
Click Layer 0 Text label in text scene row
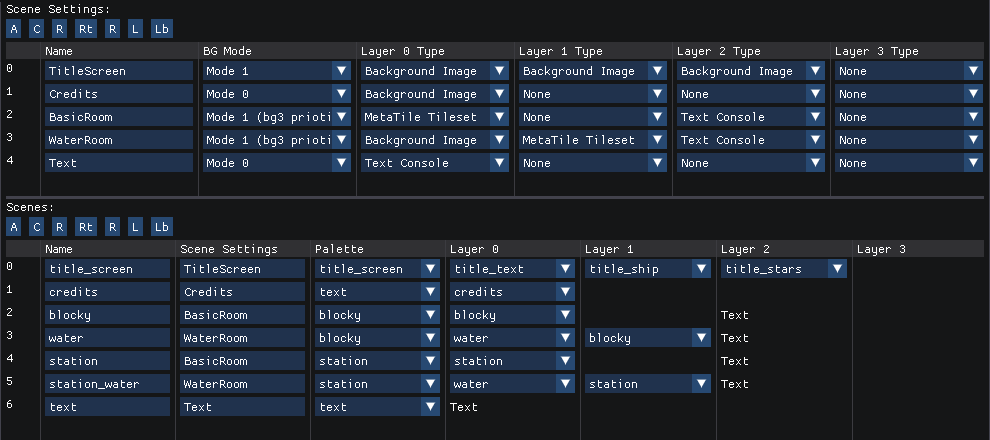tap(463, 407)
